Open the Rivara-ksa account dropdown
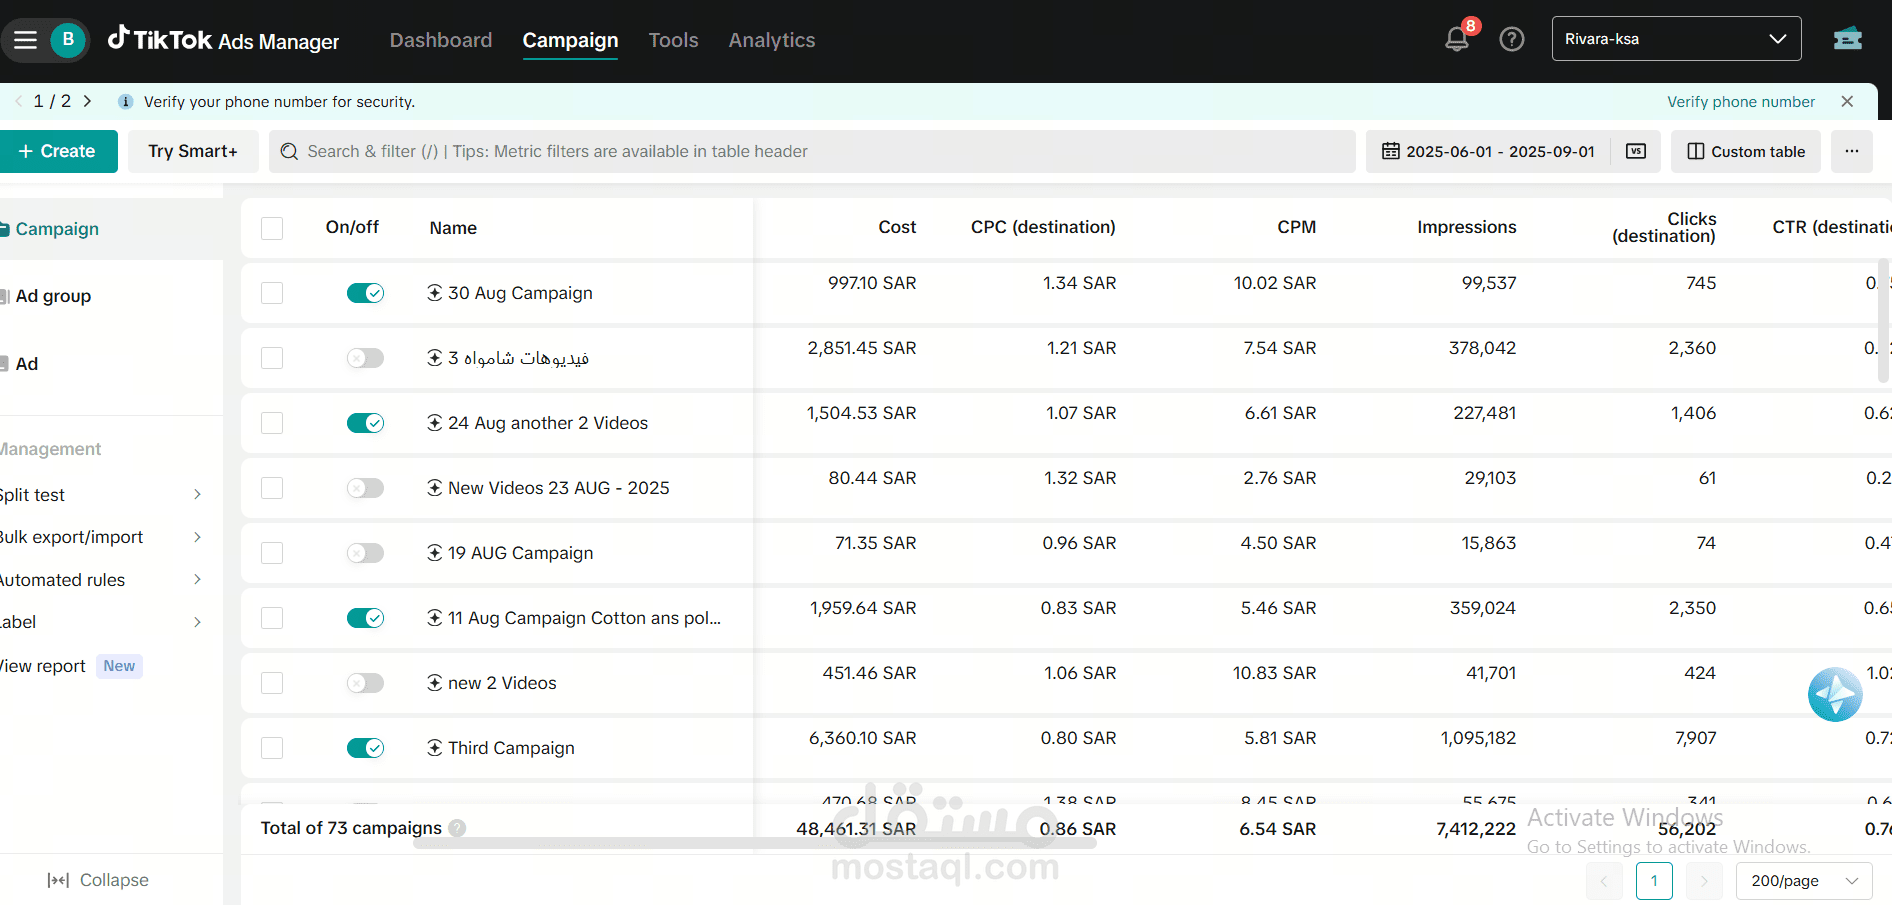 [x=1676, y=39]
